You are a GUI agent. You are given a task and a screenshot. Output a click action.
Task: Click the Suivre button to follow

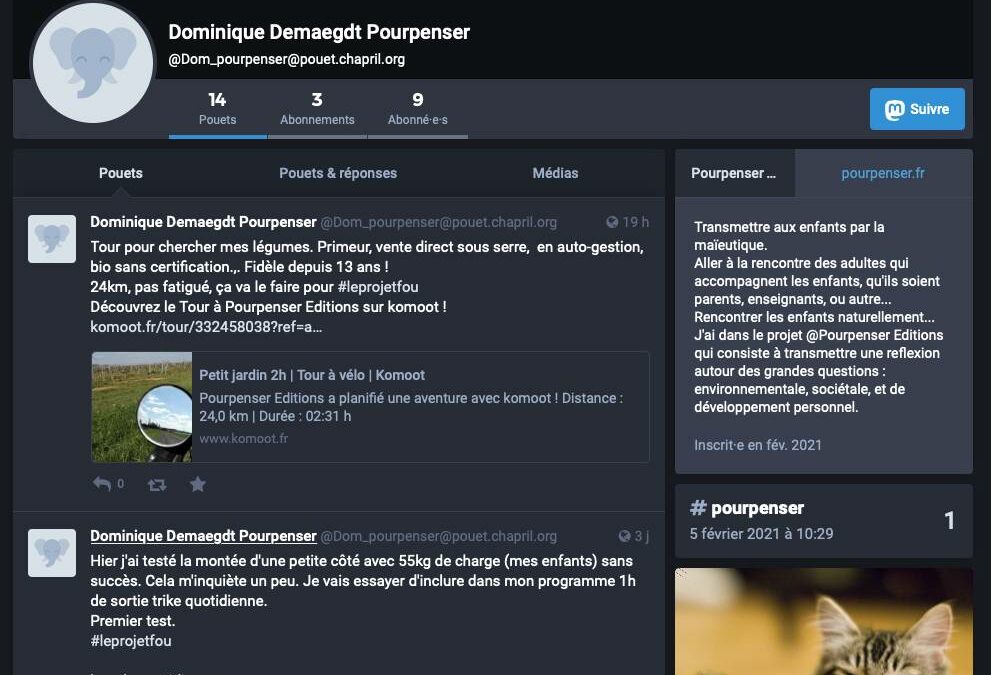point(917,109)
